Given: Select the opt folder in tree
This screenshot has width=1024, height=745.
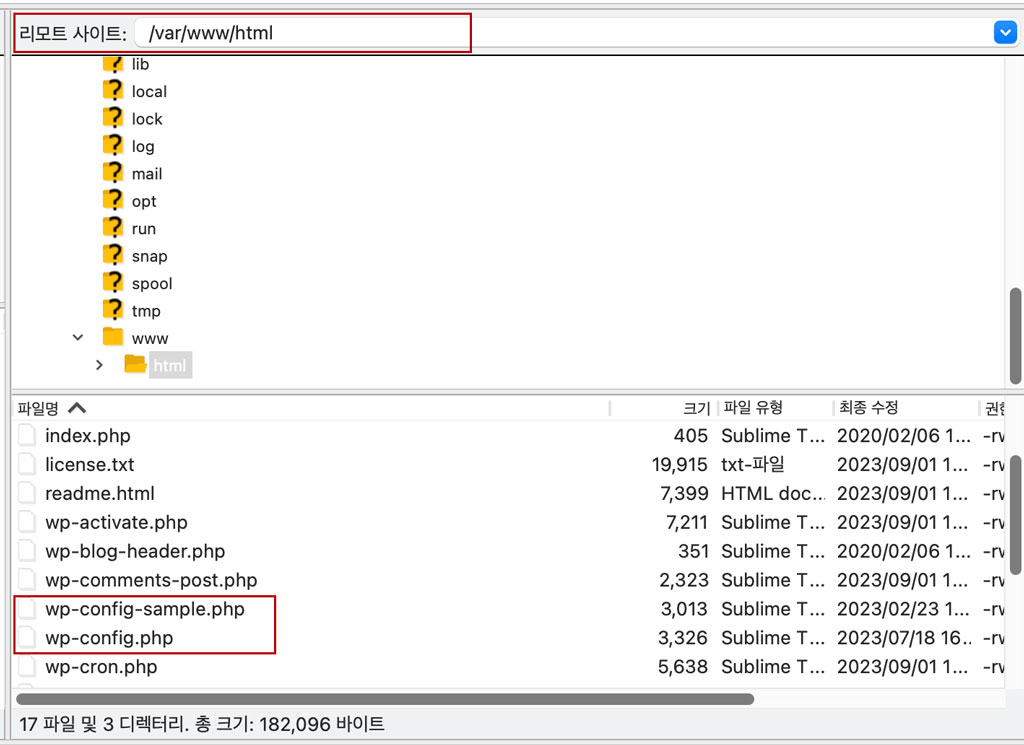Looking at the screenshot, I should coord(144,201).
